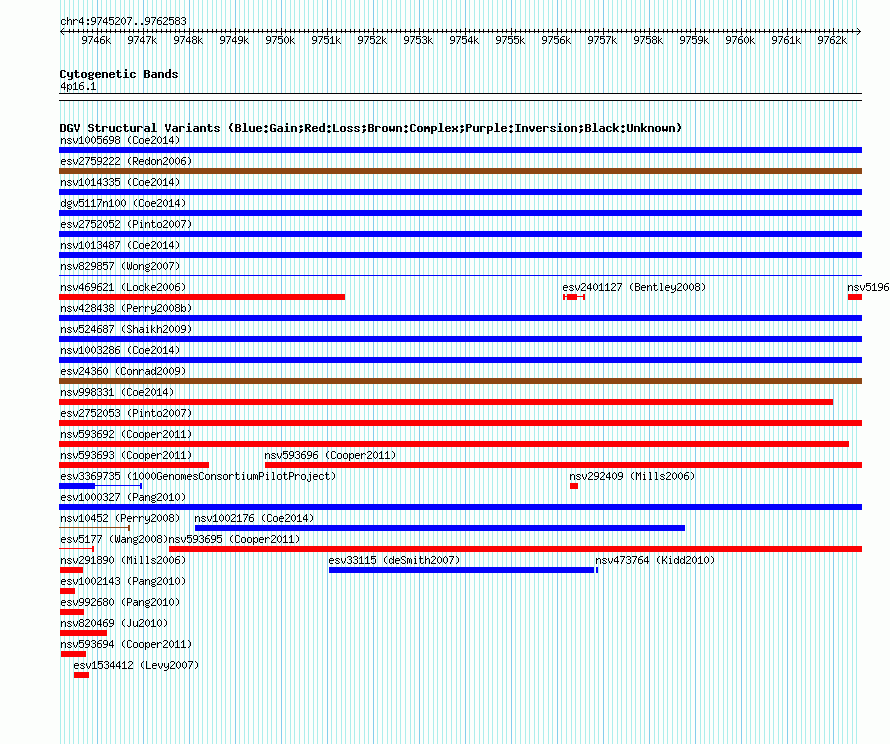Click the 4p16.1 band label
Viewport: 890px width, 744px height.
tap(78, 86)
